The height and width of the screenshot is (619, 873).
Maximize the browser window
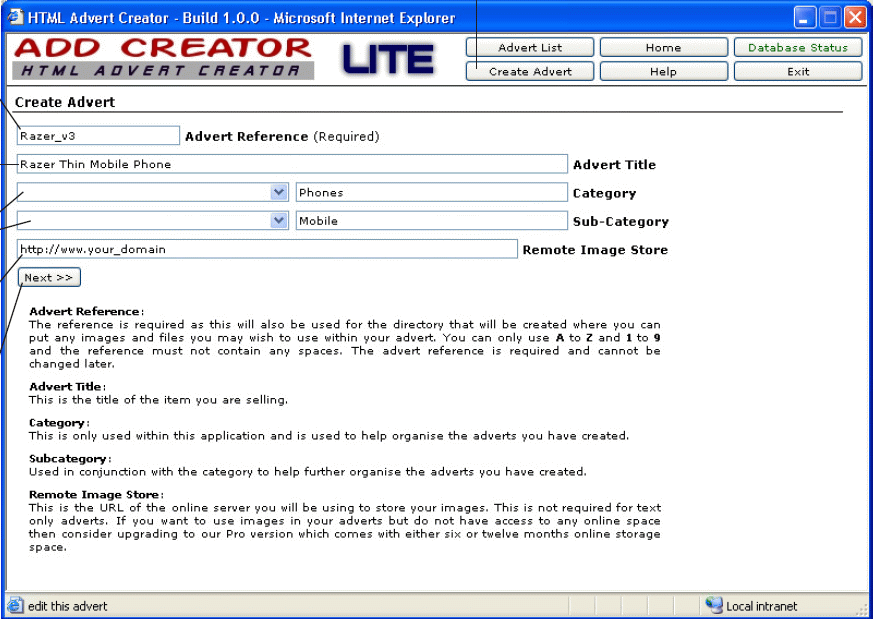point(830,18)
